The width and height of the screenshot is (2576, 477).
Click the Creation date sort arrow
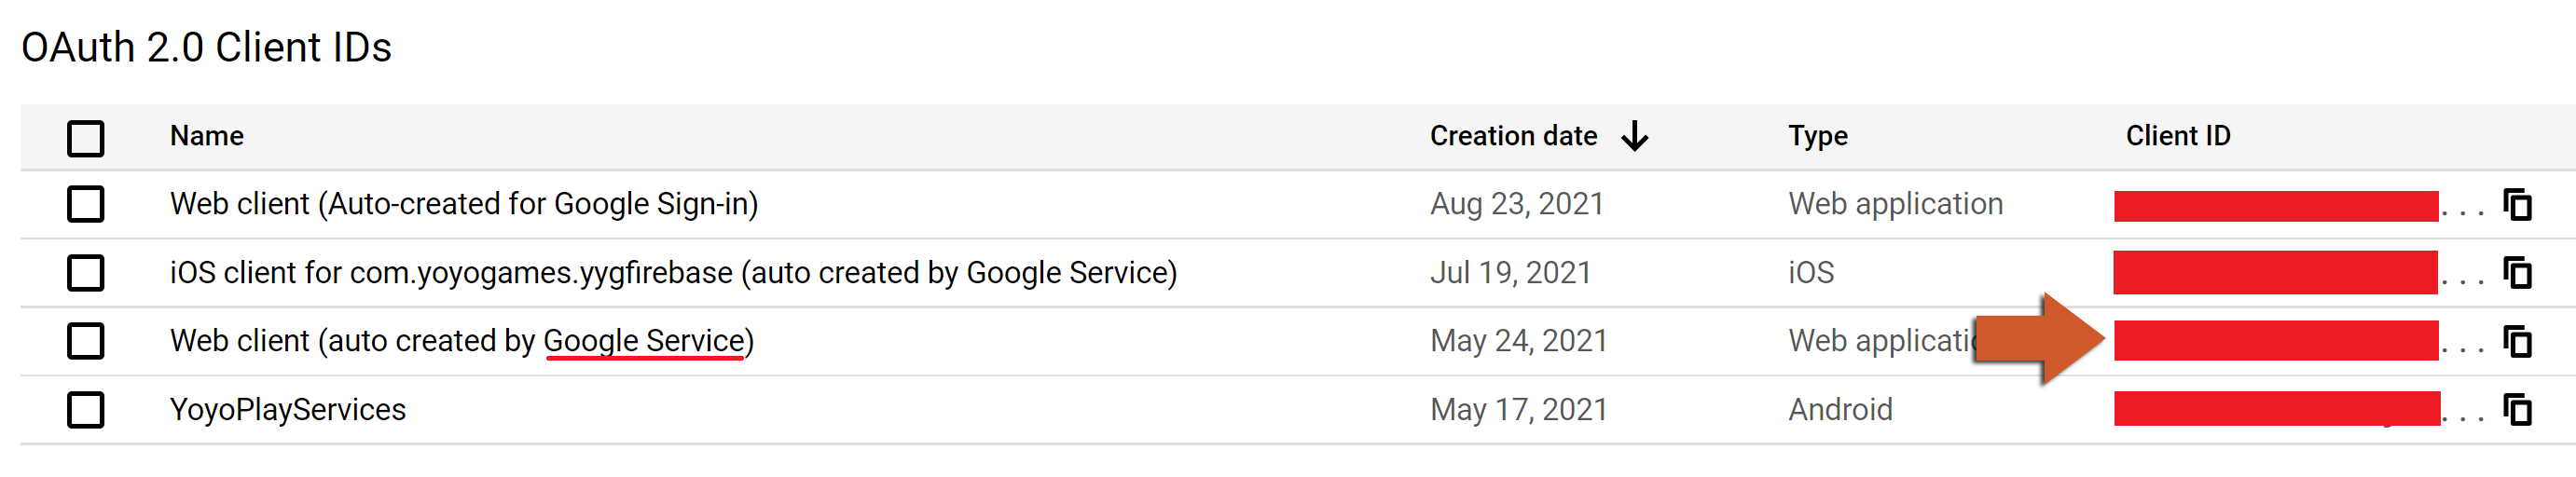point(1635,136)
